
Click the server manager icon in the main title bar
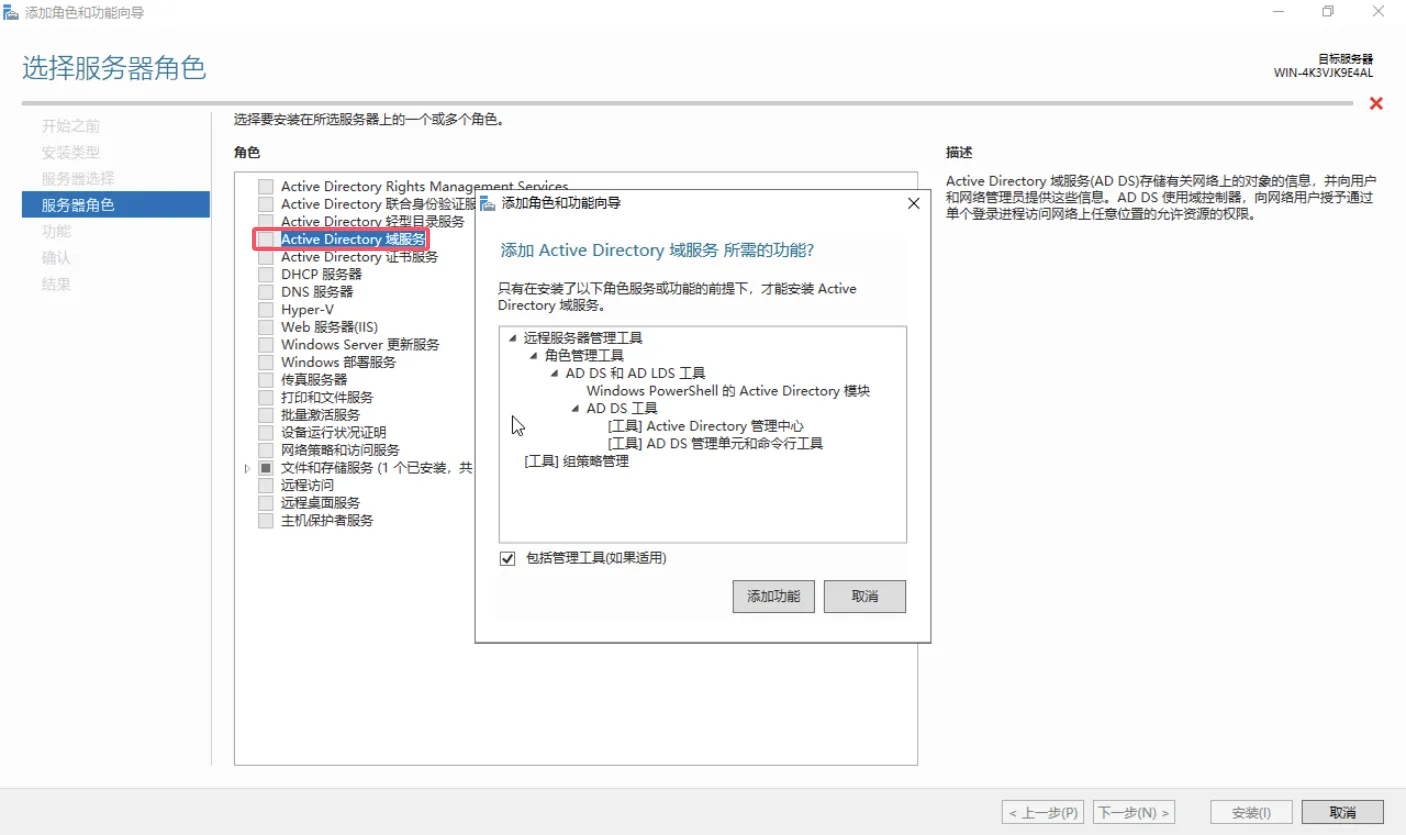(11, 13)
